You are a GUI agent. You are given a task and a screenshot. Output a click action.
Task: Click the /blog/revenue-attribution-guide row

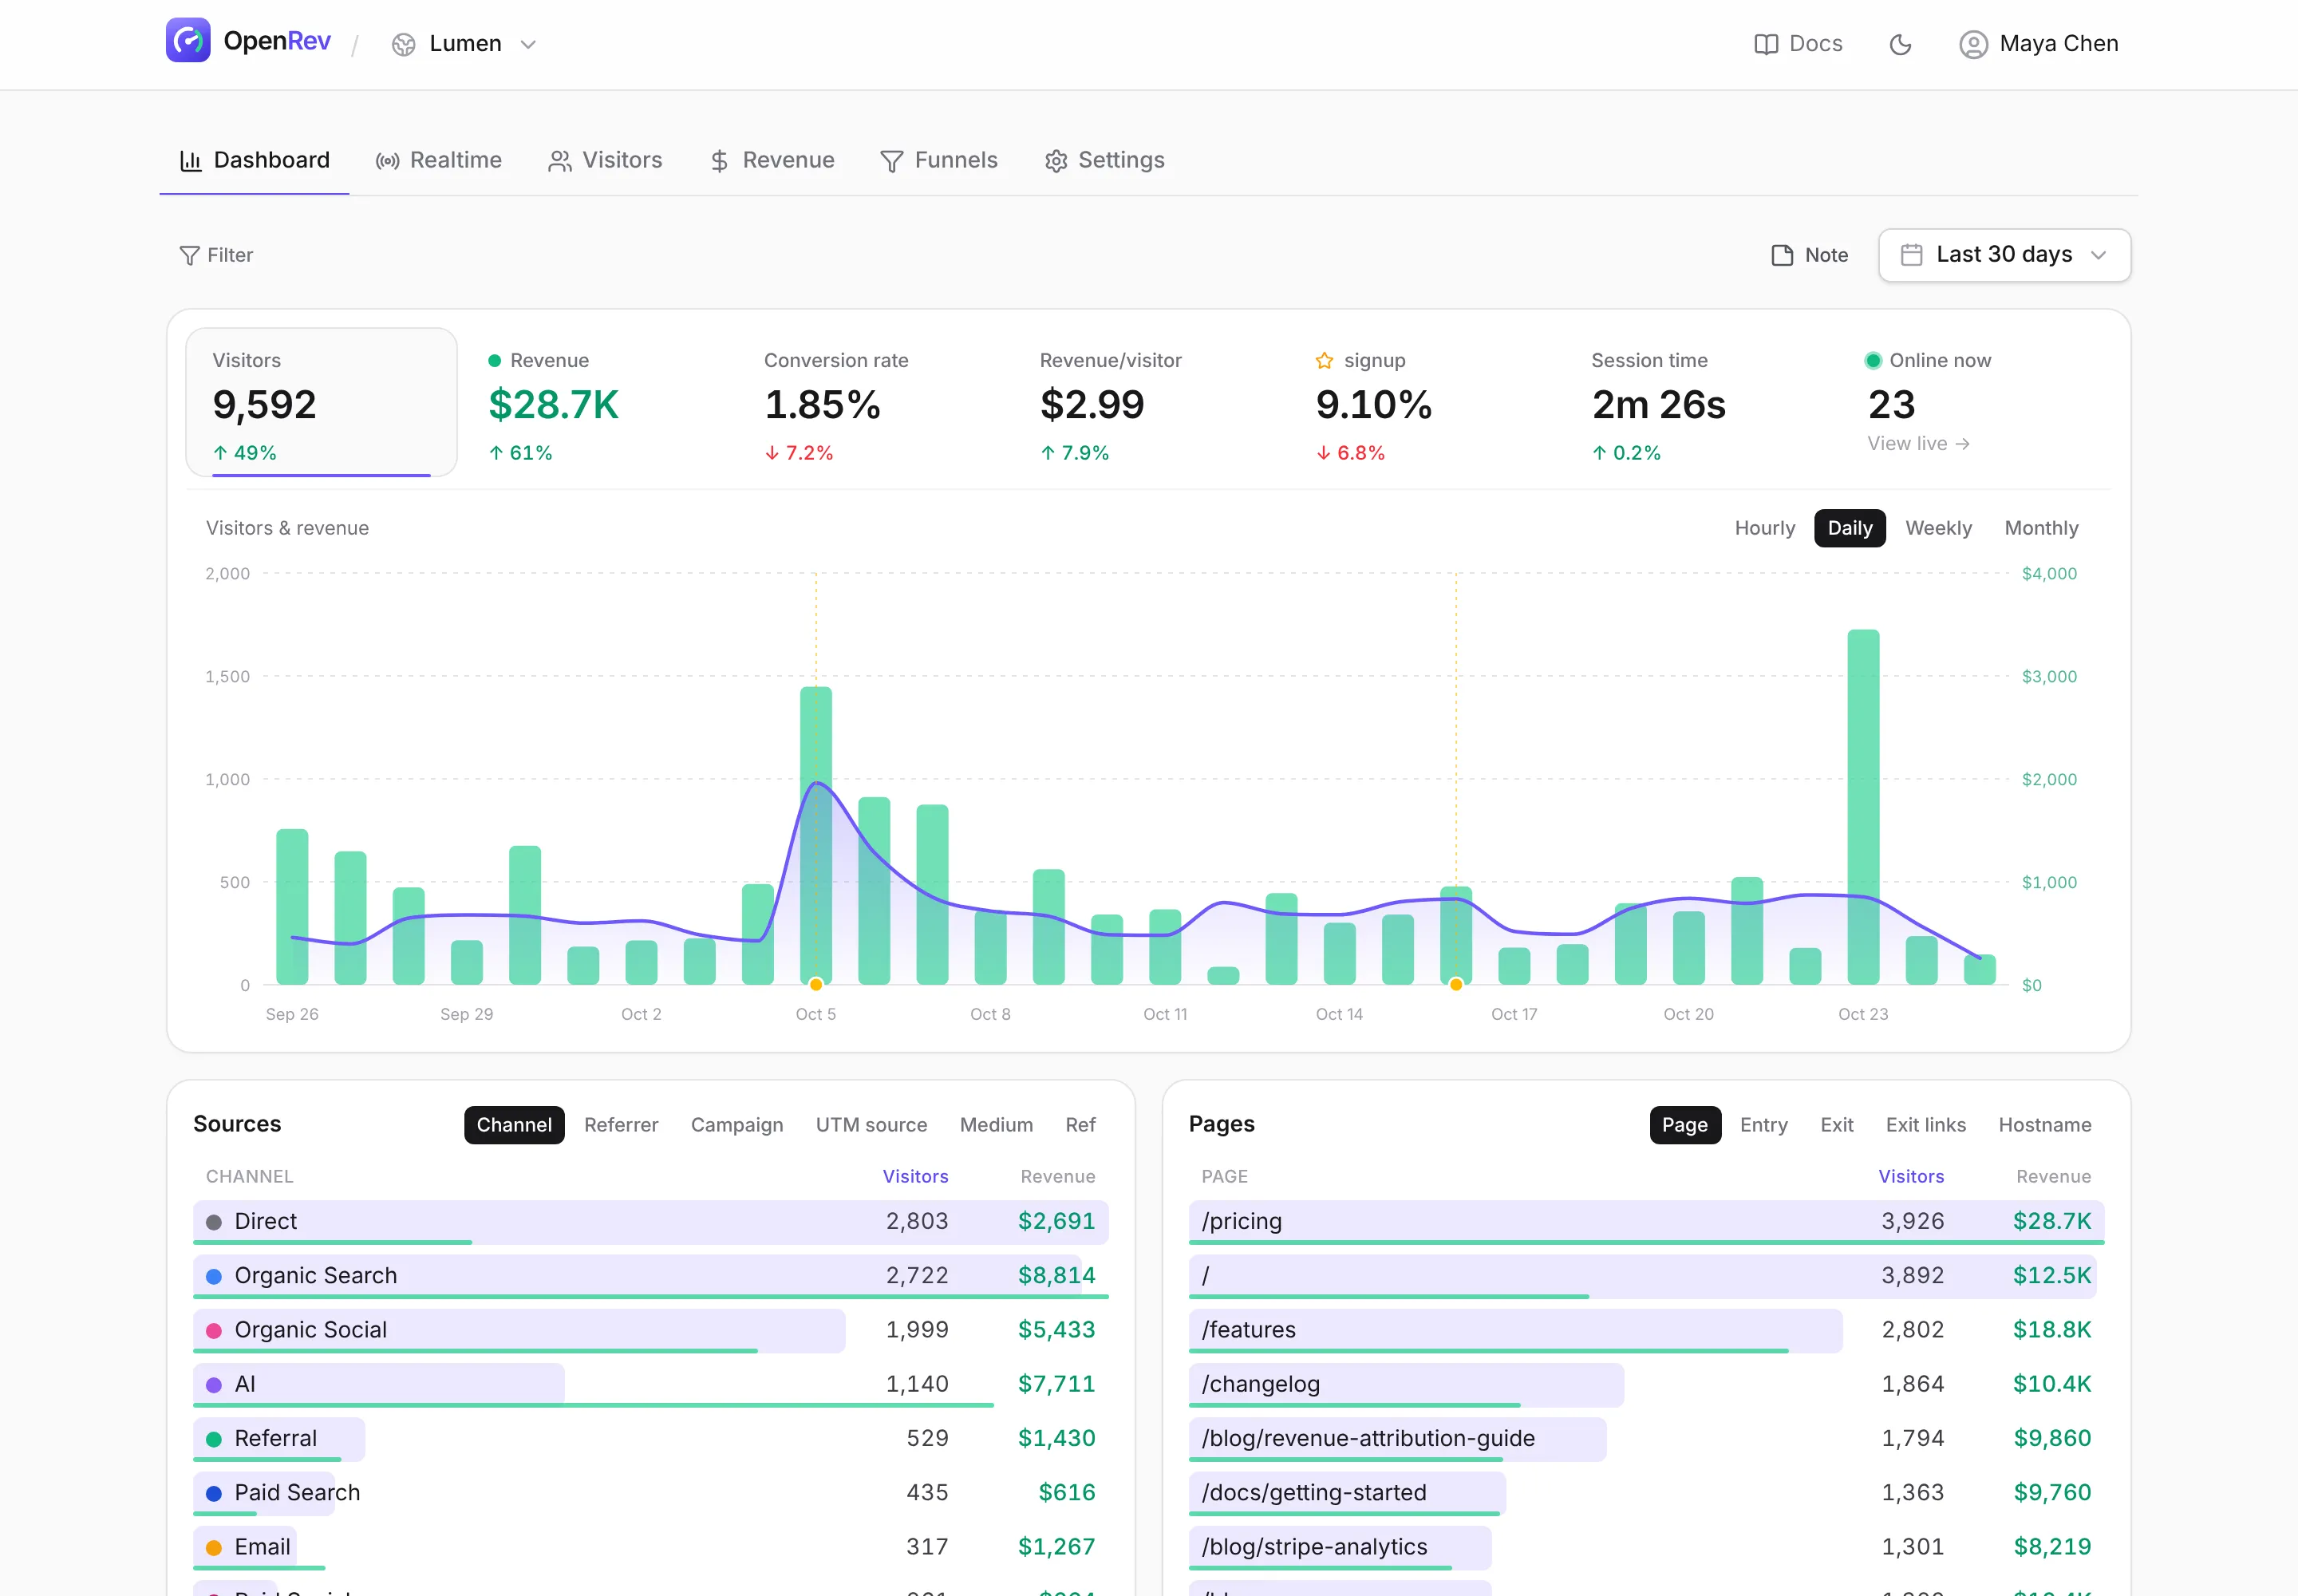1646,1439
